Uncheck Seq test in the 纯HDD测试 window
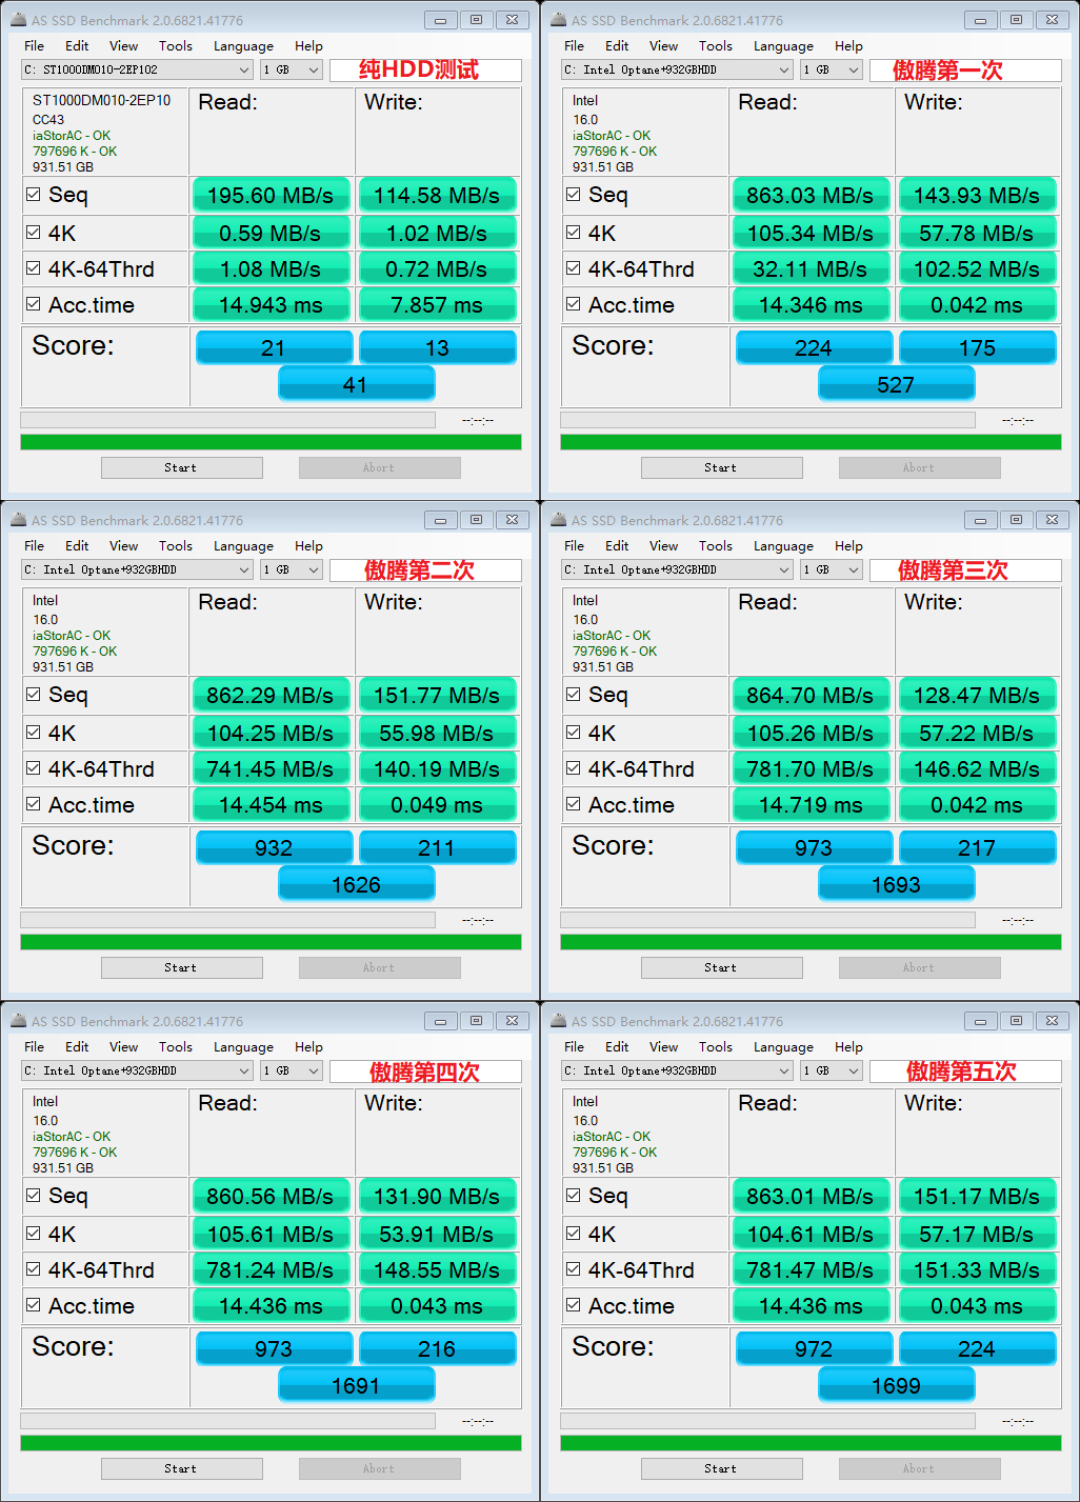The image size is (1080, 1502). (x=33, y=194)
